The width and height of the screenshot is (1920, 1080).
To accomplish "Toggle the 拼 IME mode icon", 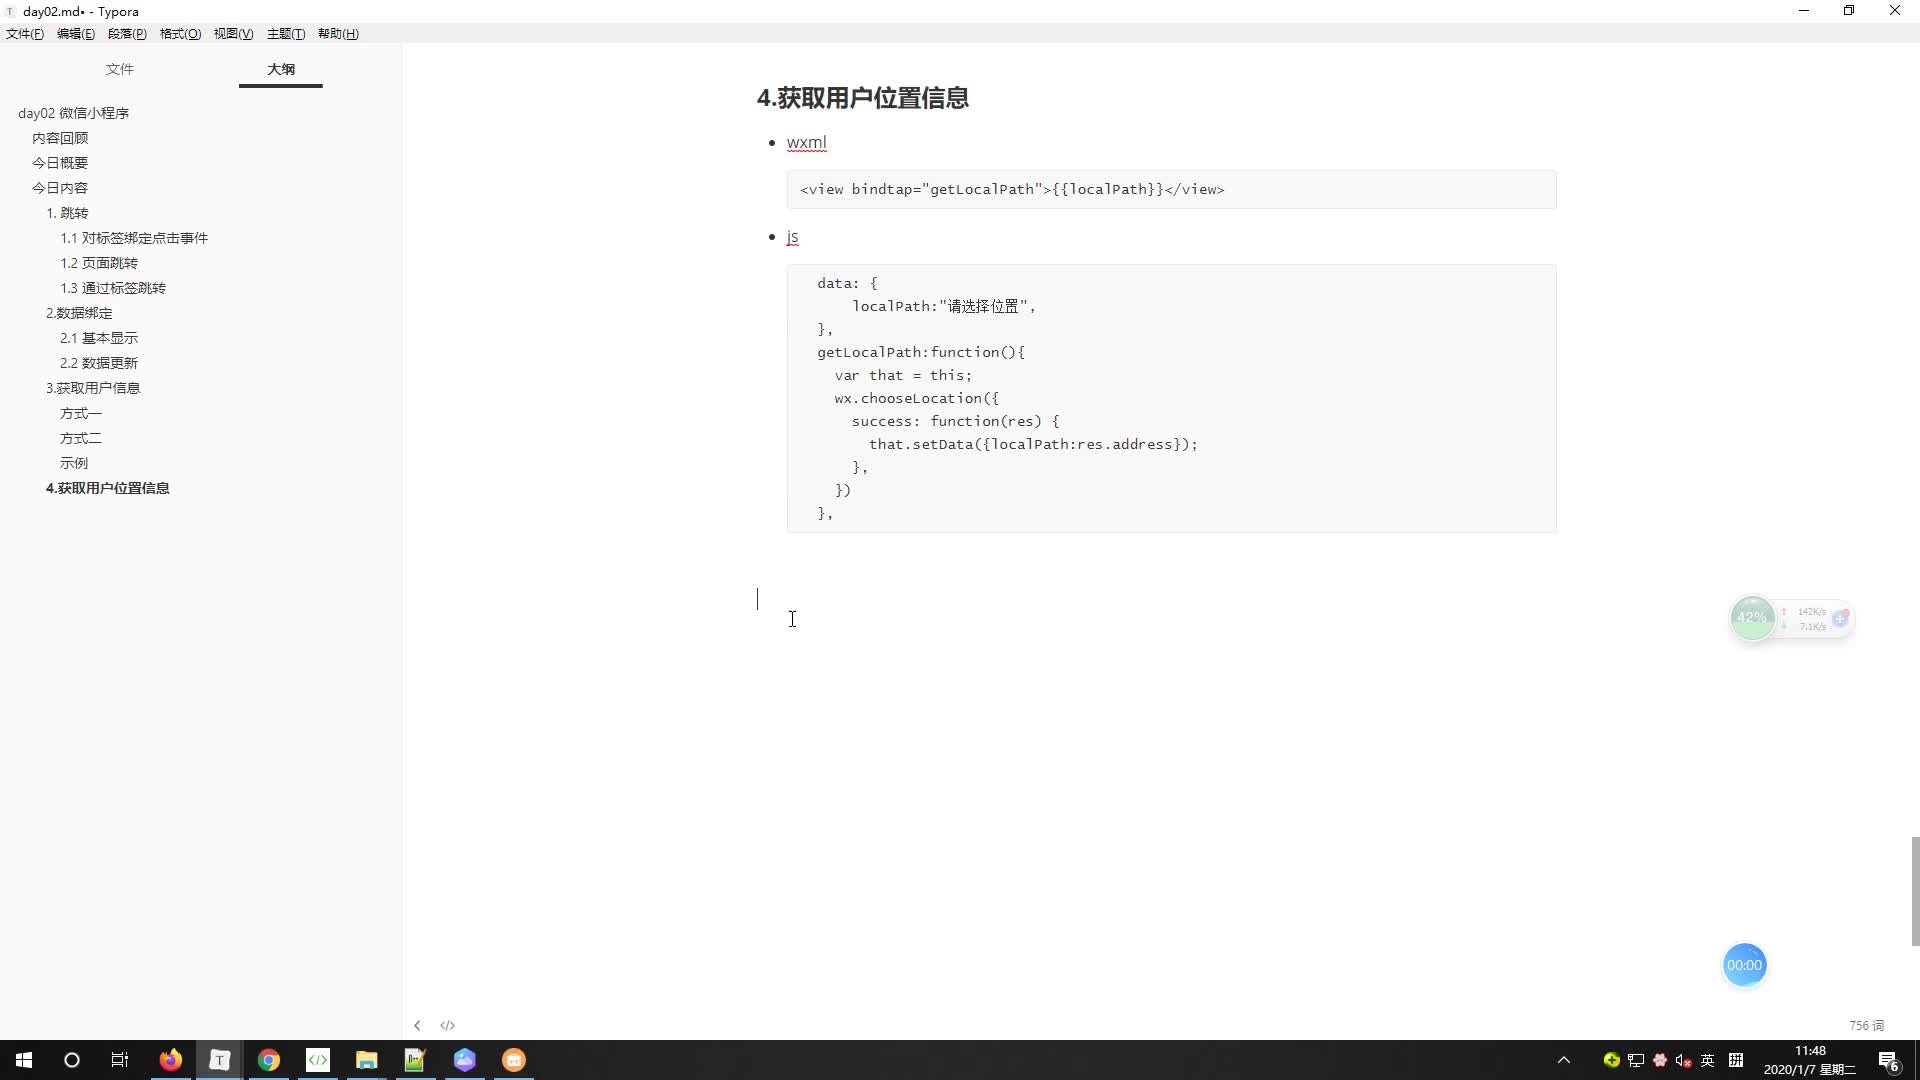I will 1736,1060.
